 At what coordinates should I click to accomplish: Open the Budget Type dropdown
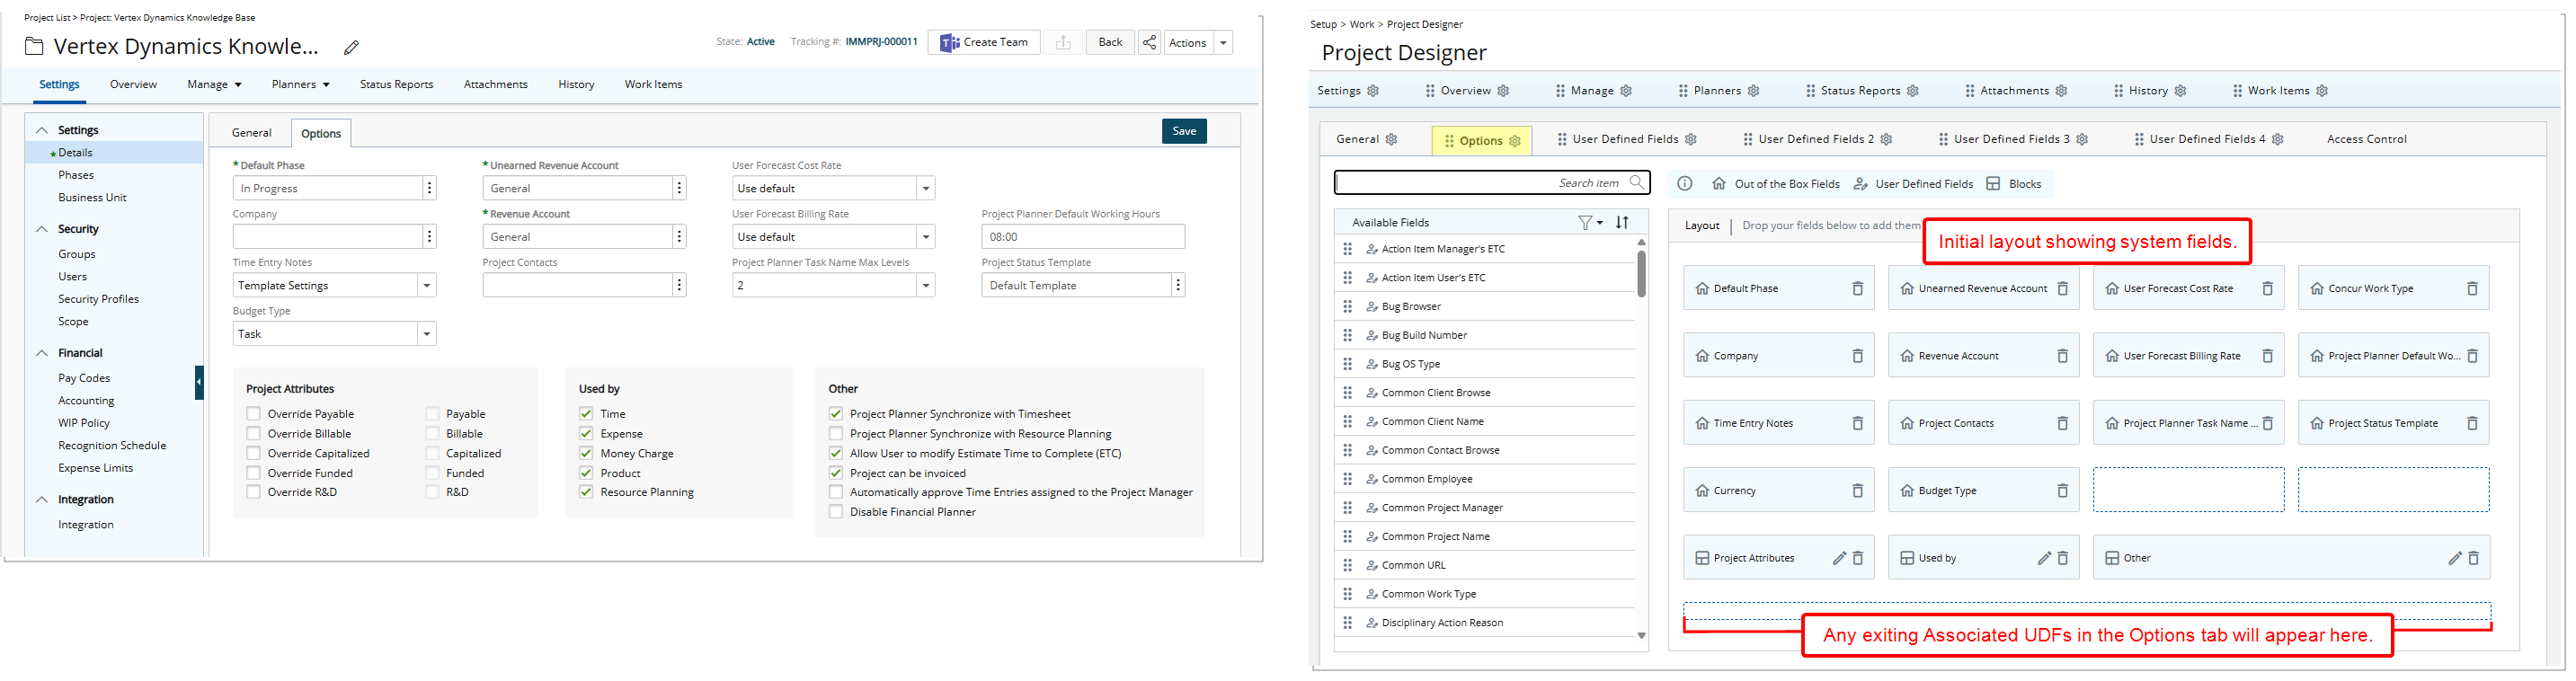coord(427,334)
